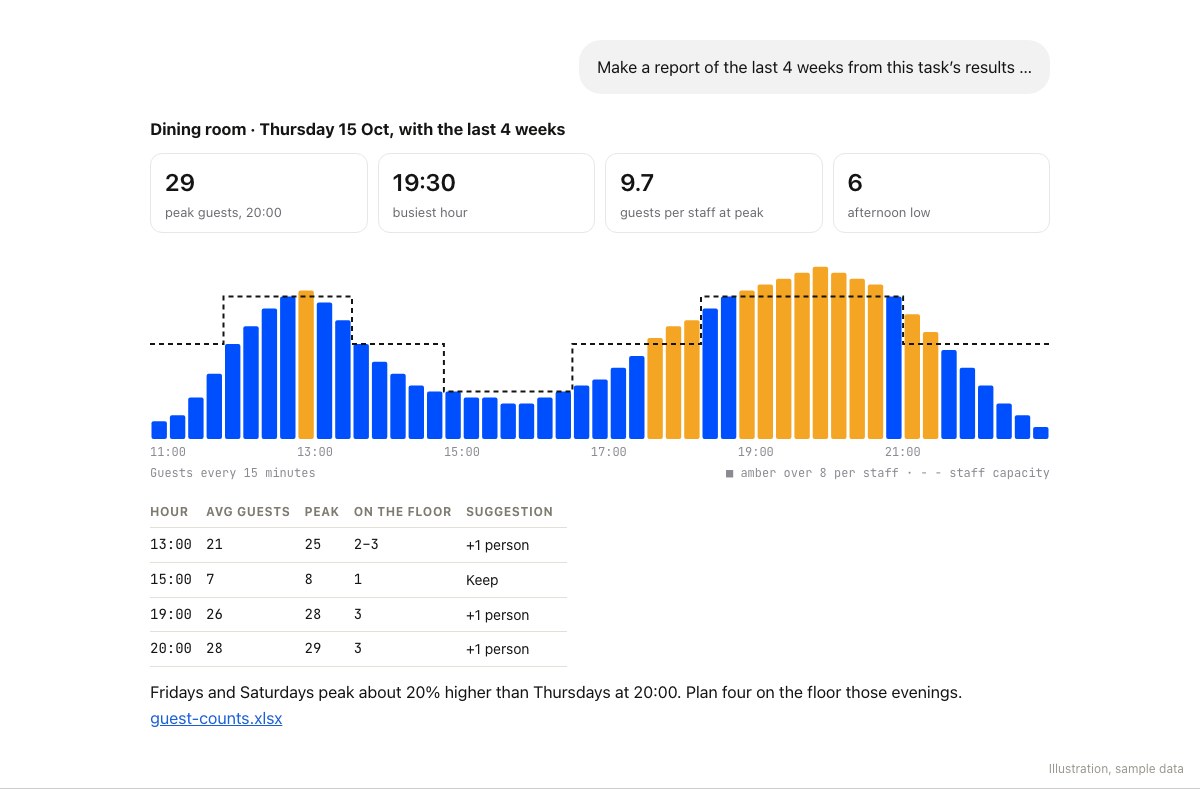Click the 19:00 label on the chart axis
Viewport: 1200px width, 789px height.
click(755, 452)
